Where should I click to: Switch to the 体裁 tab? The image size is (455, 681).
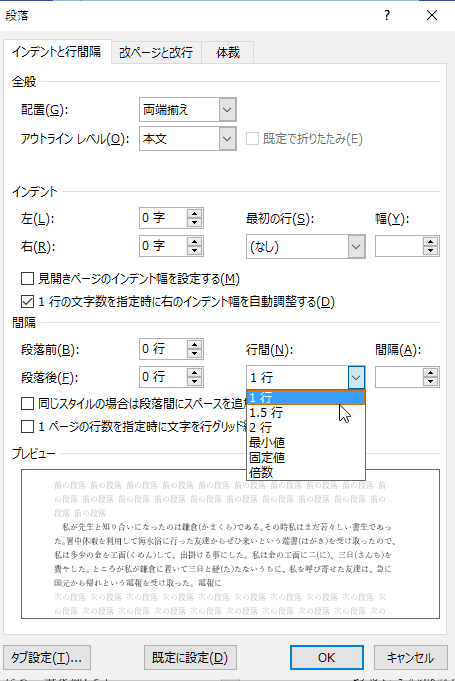pyautogui.click(x=228, y=53)
